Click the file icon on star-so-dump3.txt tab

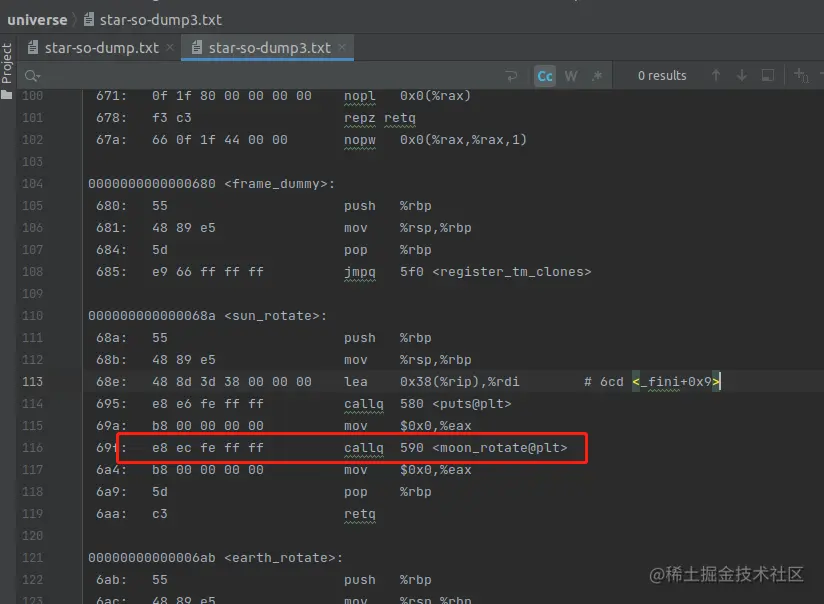coord(194,46)
